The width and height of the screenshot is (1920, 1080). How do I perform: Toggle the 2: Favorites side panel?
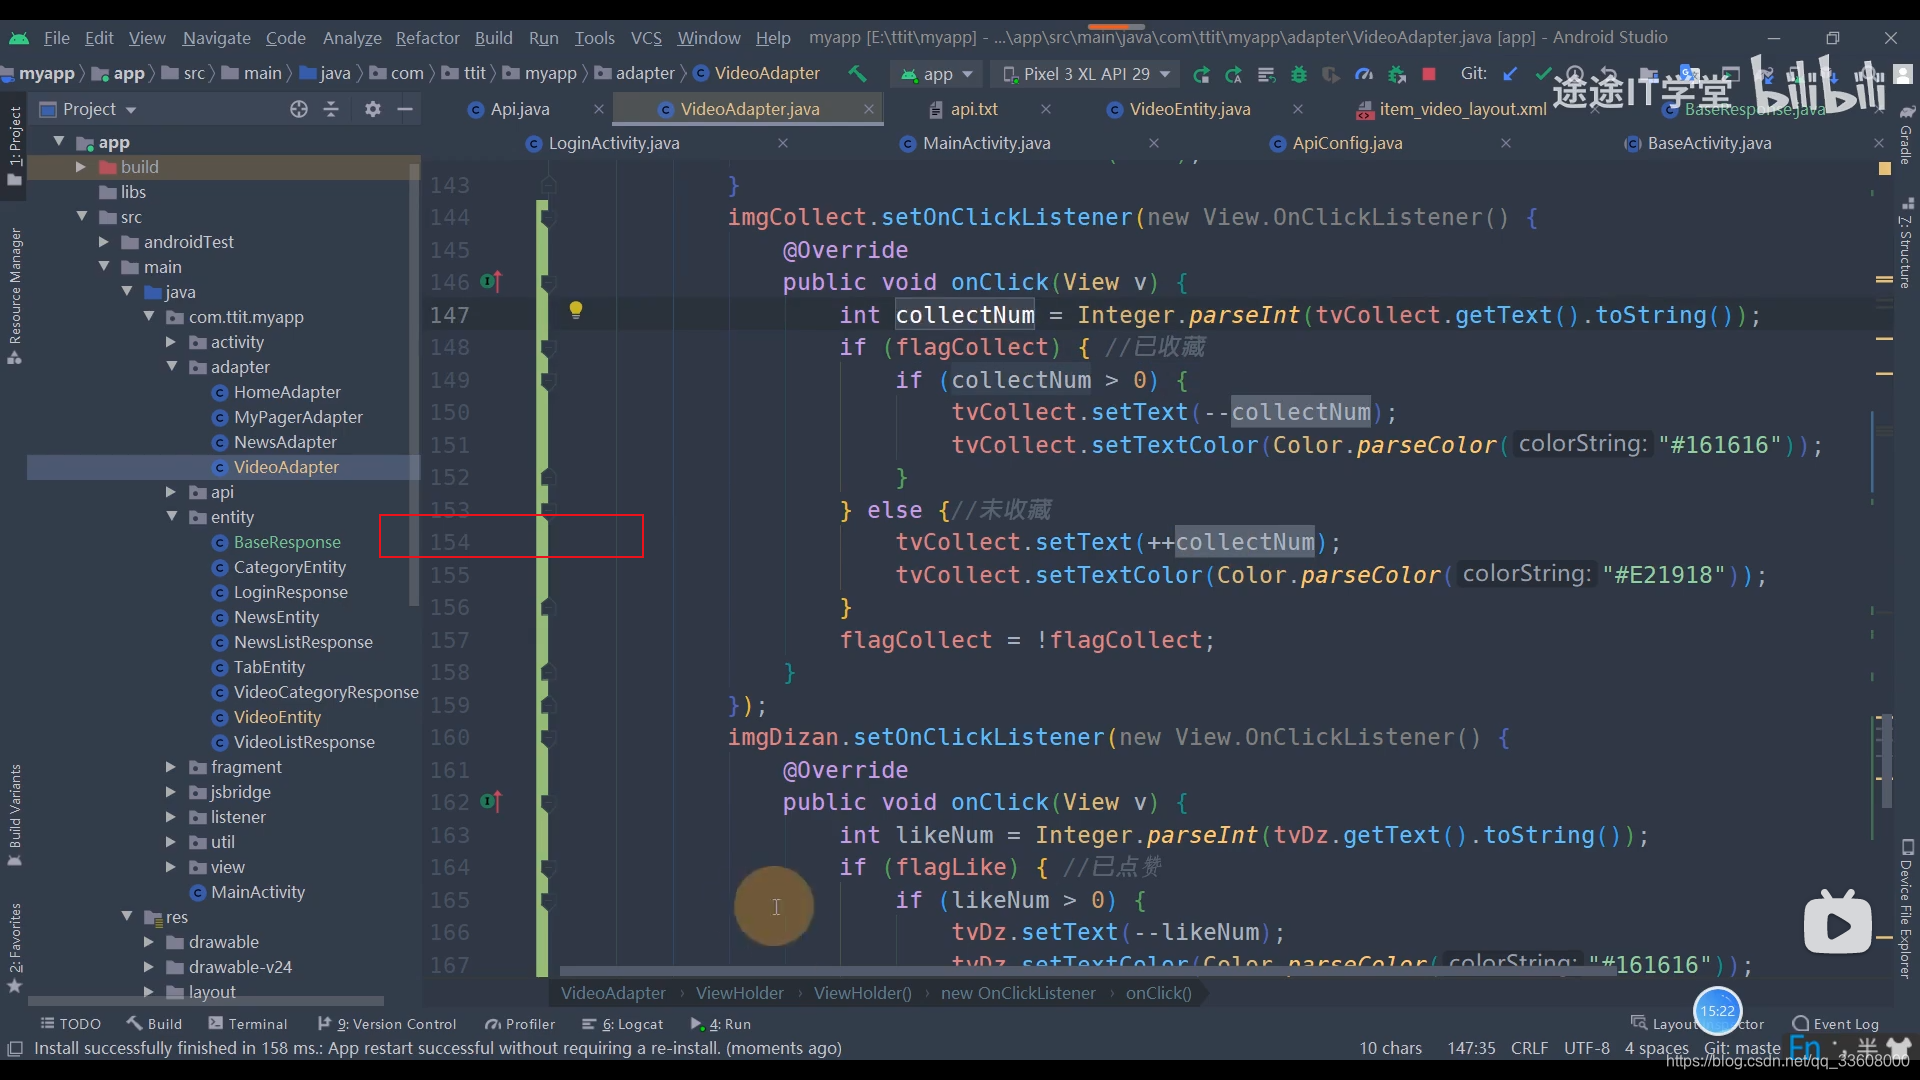click(14, 948)
